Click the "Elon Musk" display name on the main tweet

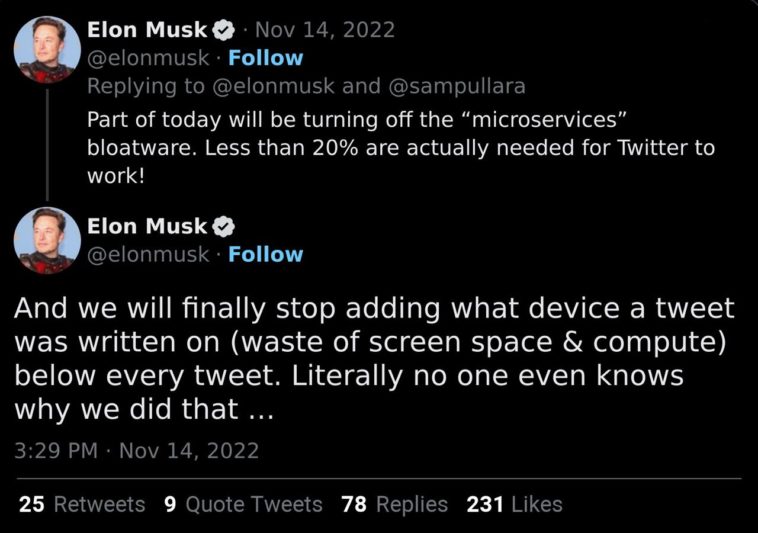point(147,226)
